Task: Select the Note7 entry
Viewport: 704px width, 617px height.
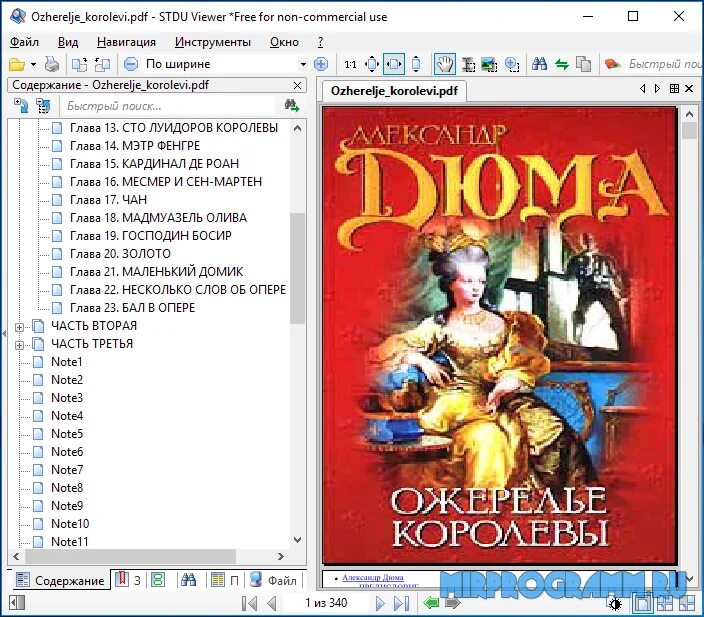Action: (x=67, y=470)
